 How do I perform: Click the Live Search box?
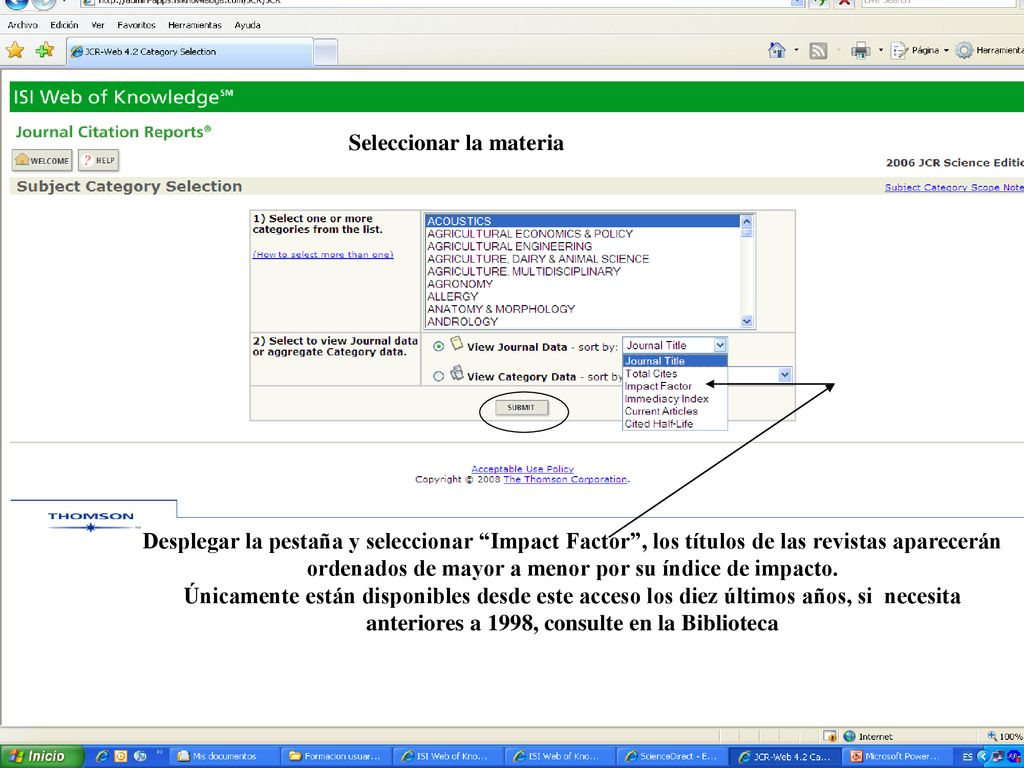tap(937, 3)
